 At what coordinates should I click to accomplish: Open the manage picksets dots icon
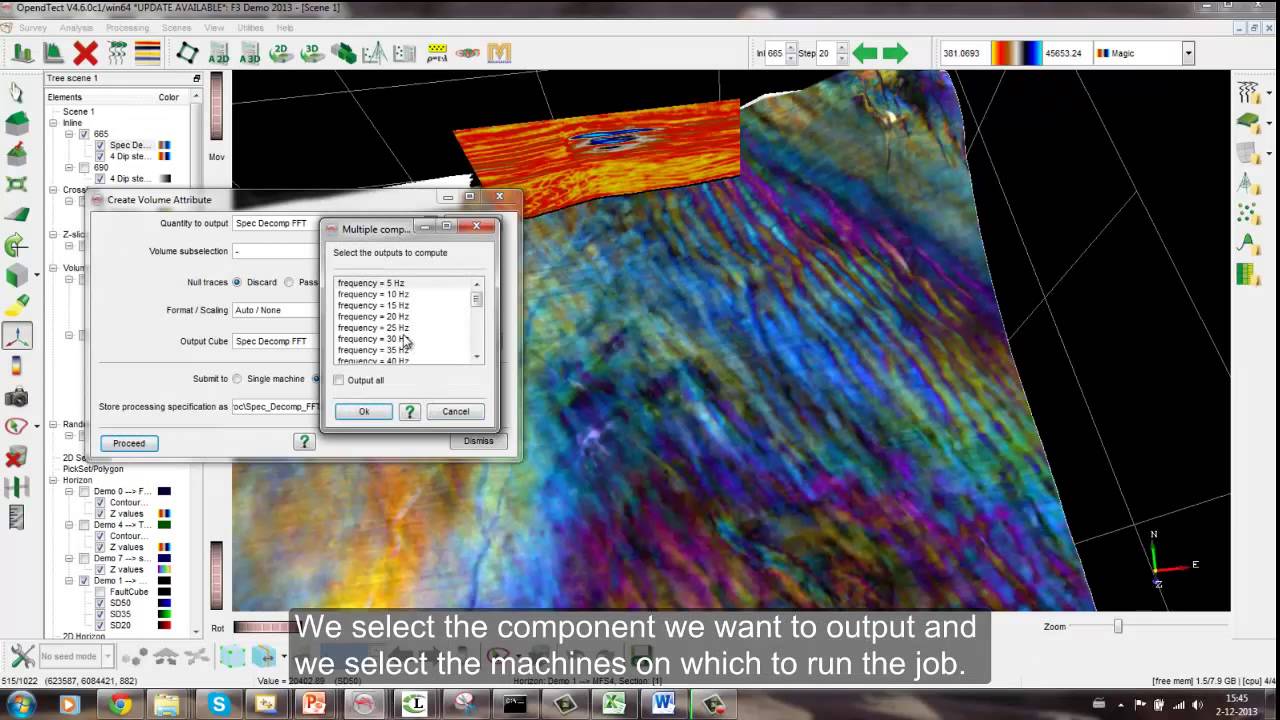[x=1247, y=213]
